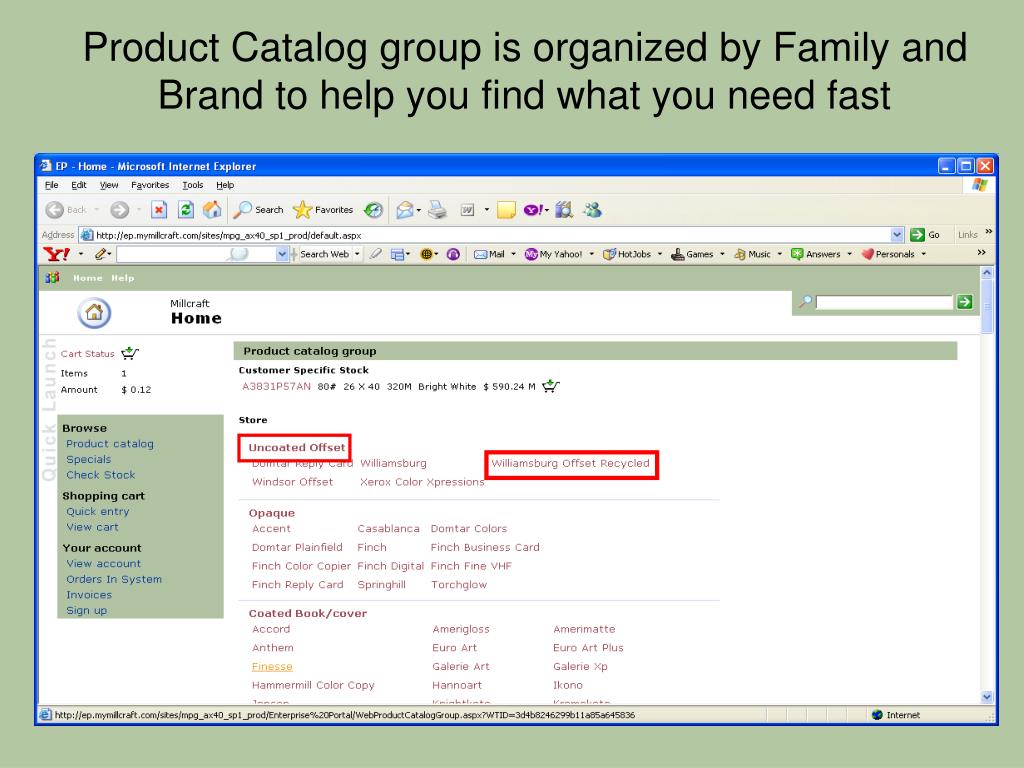Image resolution: width=1024 pixels, height=768 pixels.
Task: Expand the address bar dropdown
Action: 897,234
